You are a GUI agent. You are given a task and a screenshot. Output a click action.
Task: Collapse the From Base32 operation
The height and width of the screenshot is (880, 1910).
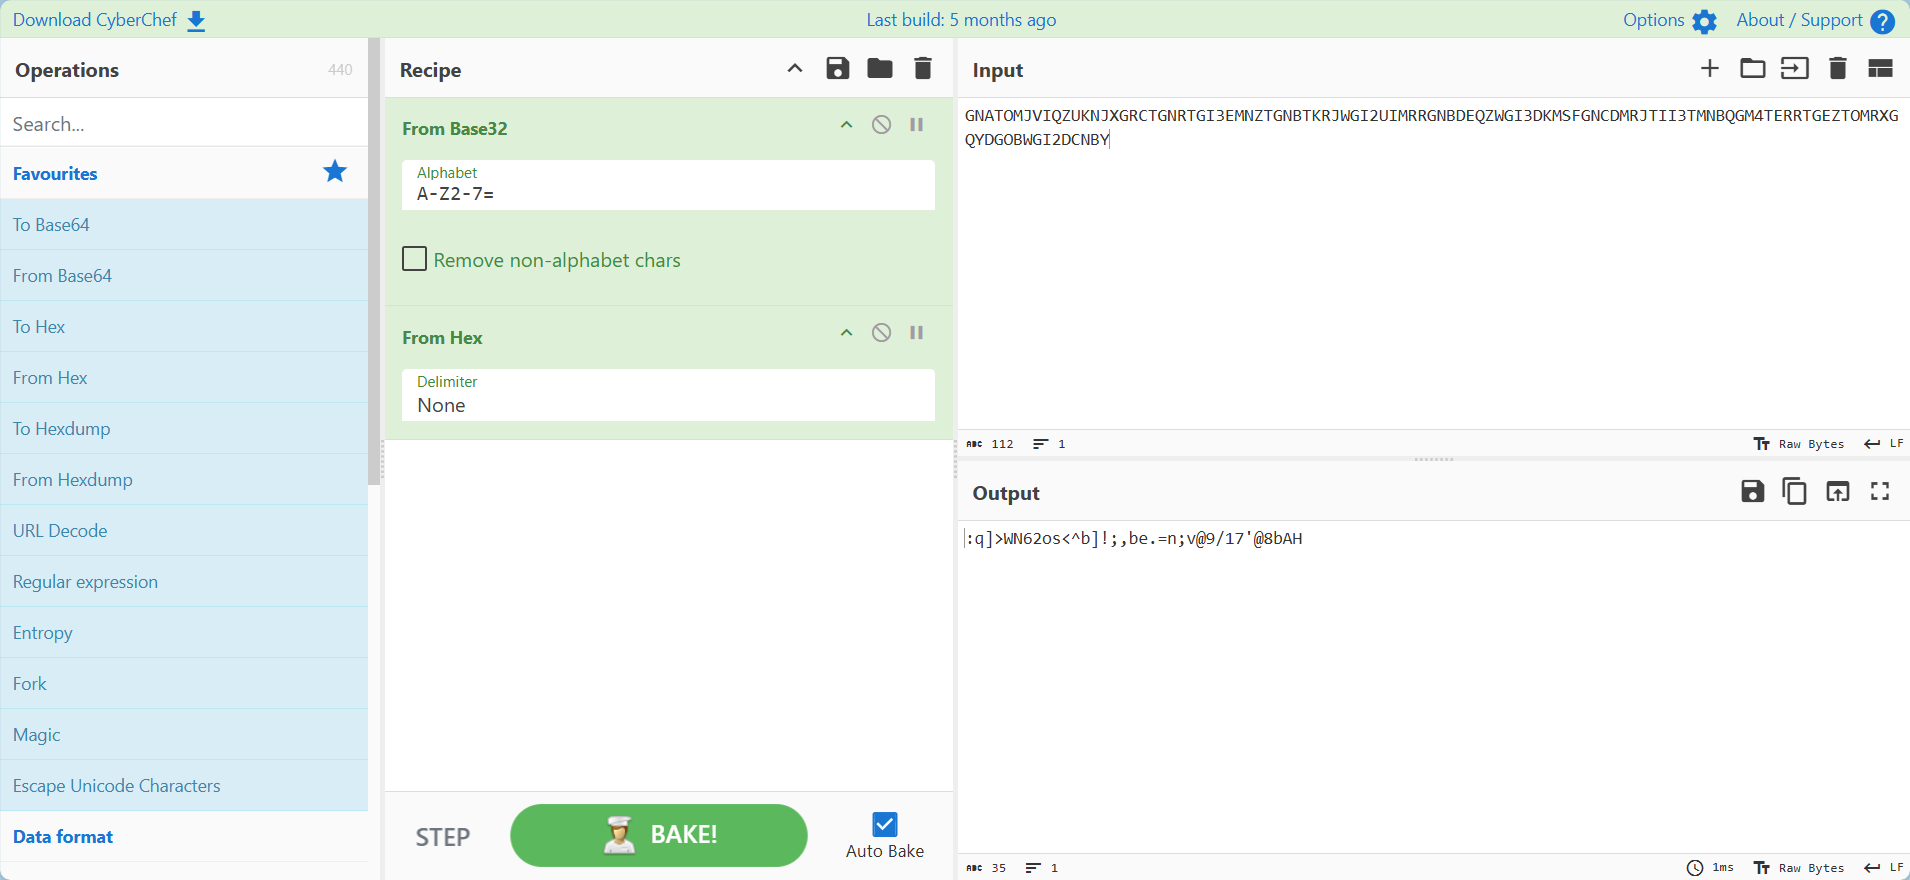tap(846, 125)
